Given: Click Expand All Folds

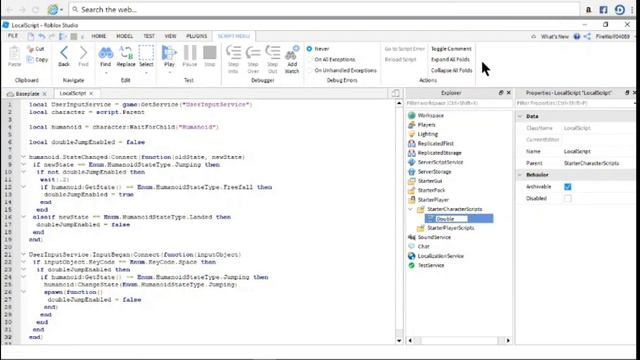Looking at the screenshot, I should [x=450, y=60].
